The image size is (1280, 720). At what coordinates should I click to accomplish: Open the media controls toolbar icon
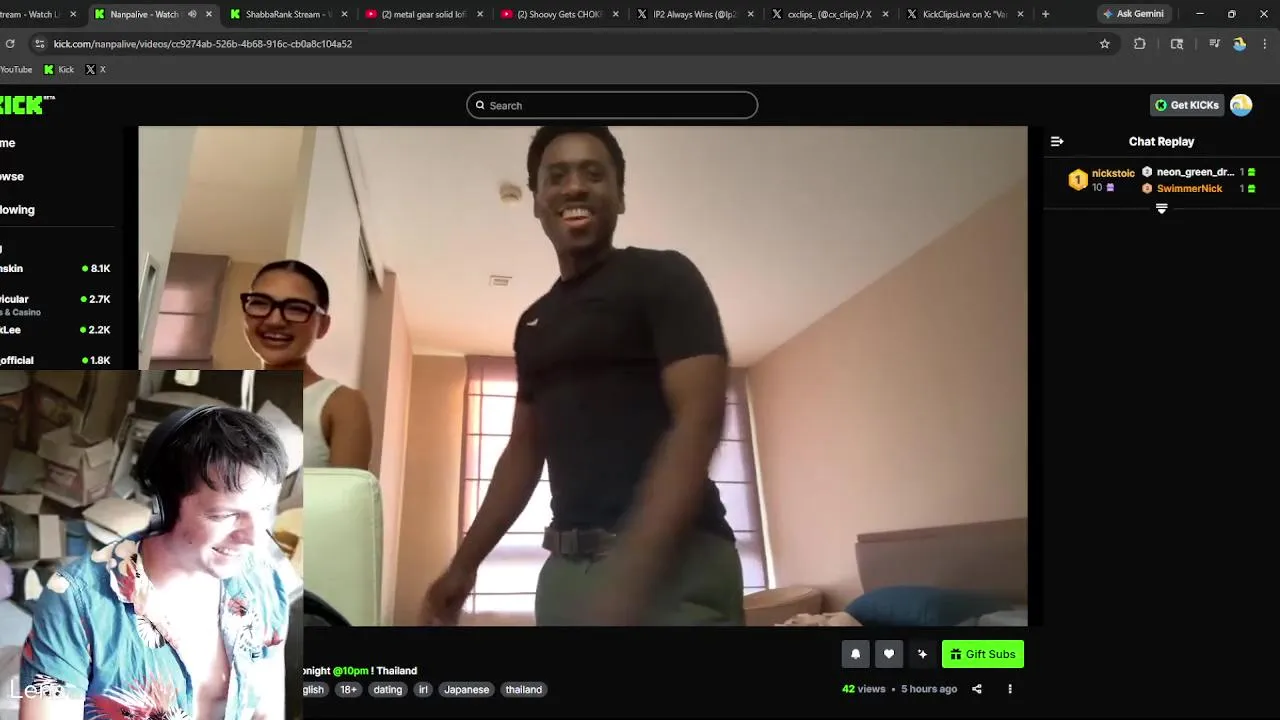click(x=1214, y=44)
